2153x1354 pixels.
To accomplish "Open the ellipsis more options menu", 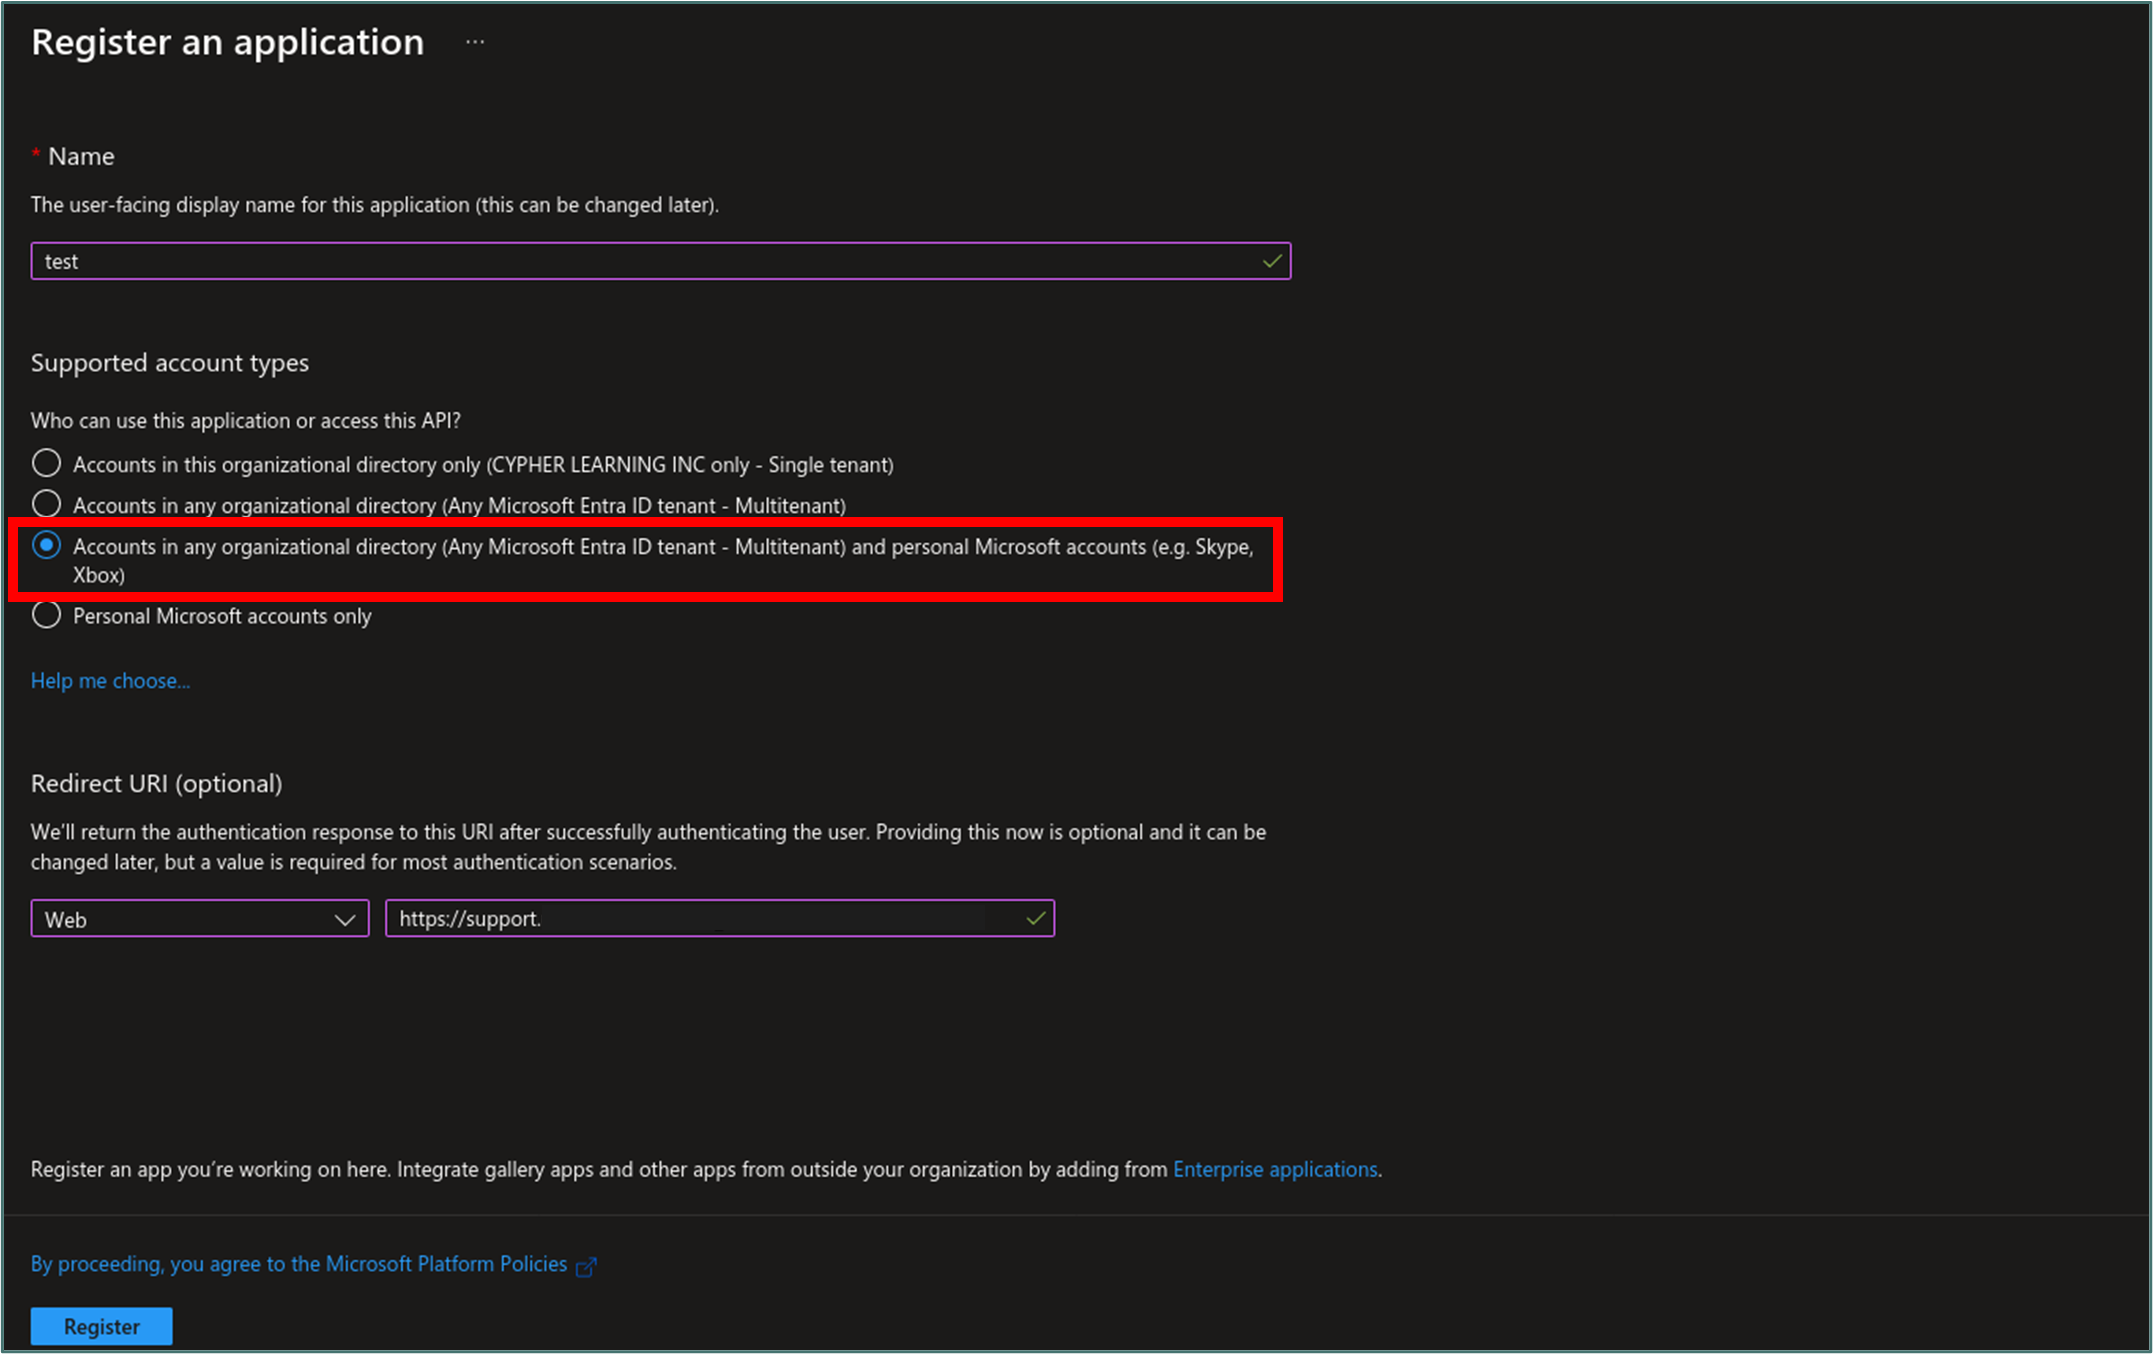I will [475, 42].
